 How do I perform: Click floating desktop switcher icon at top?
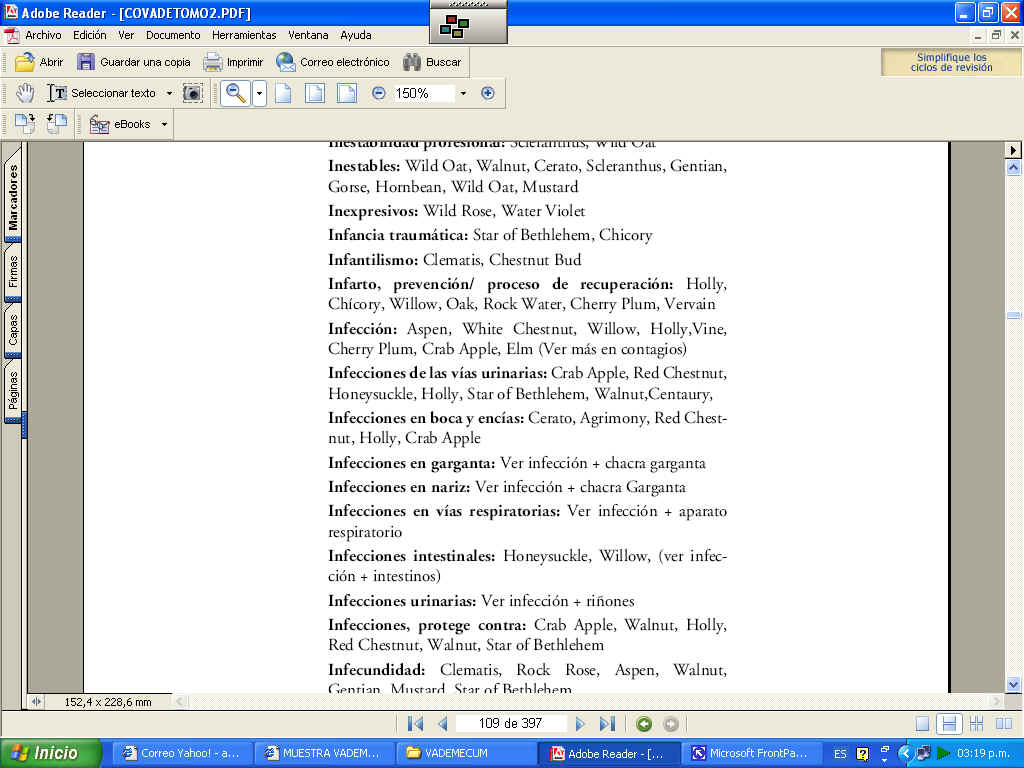click(455, 27)
